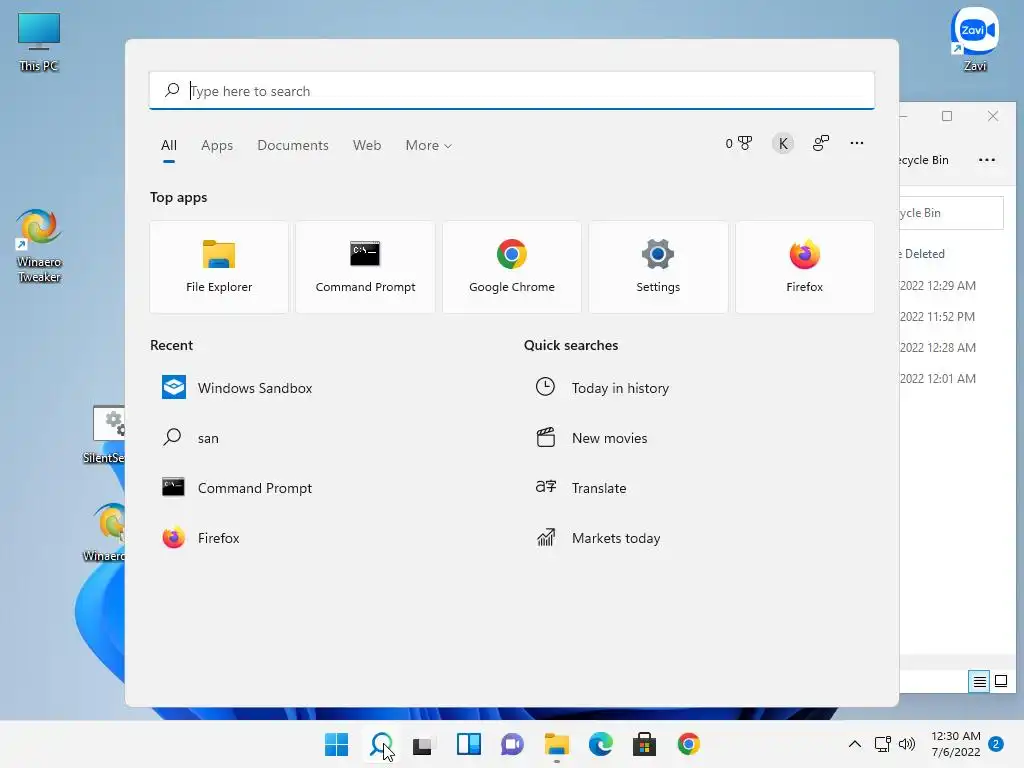Launch Google Chrome from taskbar
The height and width of the screenshot is (768, 1024).
pos(688,744)
